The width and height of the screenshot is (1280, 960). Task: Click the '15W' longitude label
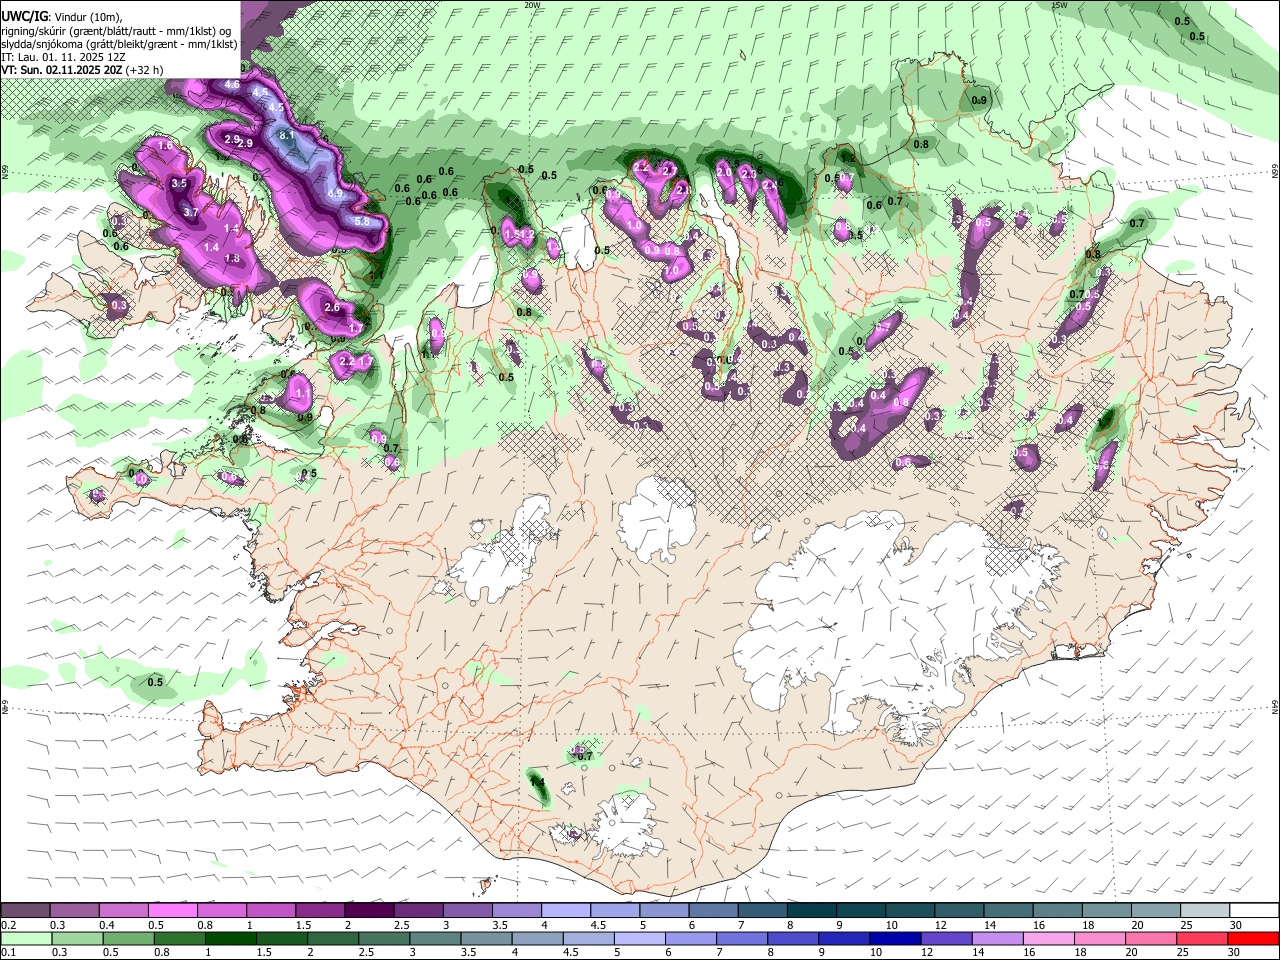[x=1059, y=5]
